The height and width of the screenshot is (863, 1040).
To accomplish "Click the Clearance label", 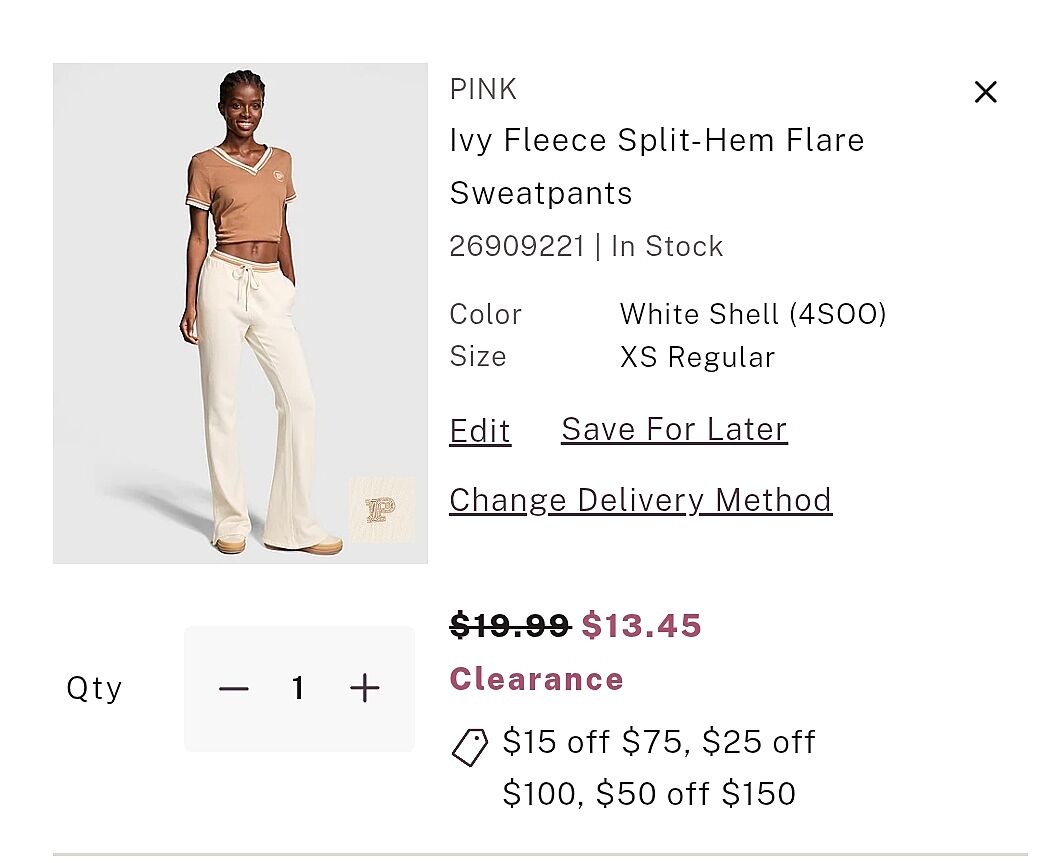I will click(536, 680).
